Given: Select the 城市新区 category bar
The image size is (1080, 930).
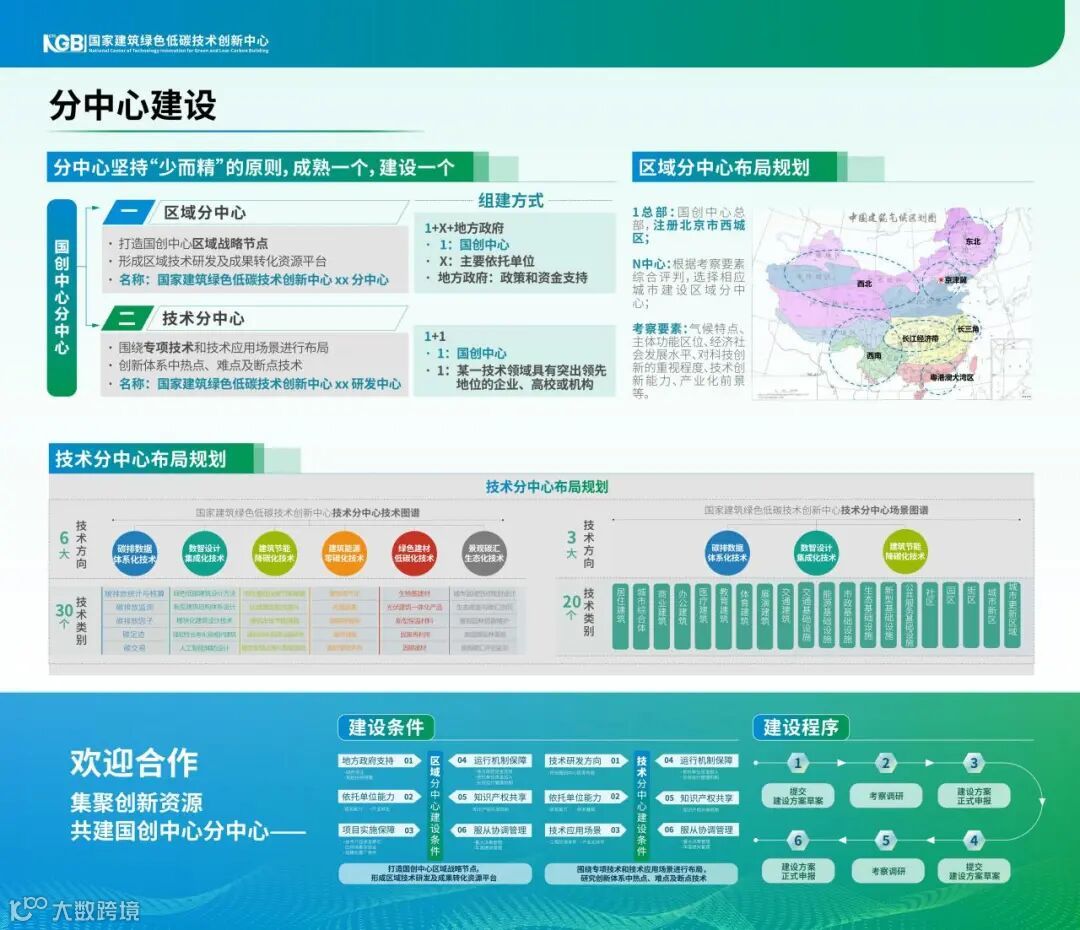Looking at the screenshot, I should point(992,614).
